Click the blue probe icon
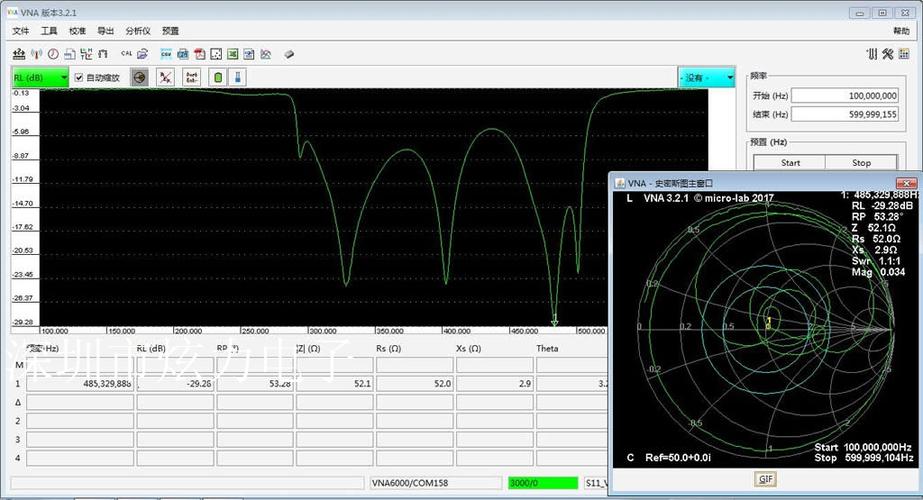Image resolution: width=923 pixels, height=500 pixels. click(237, 77)
